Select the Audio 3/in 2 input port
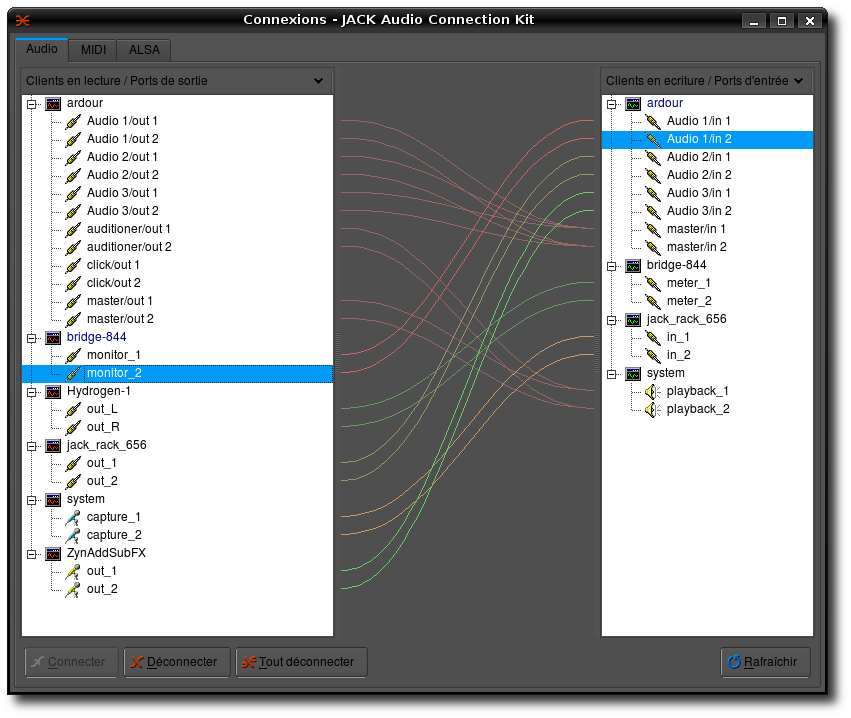Image resolution: width=851 pixels, height=718 pixels. coord(699,211)
